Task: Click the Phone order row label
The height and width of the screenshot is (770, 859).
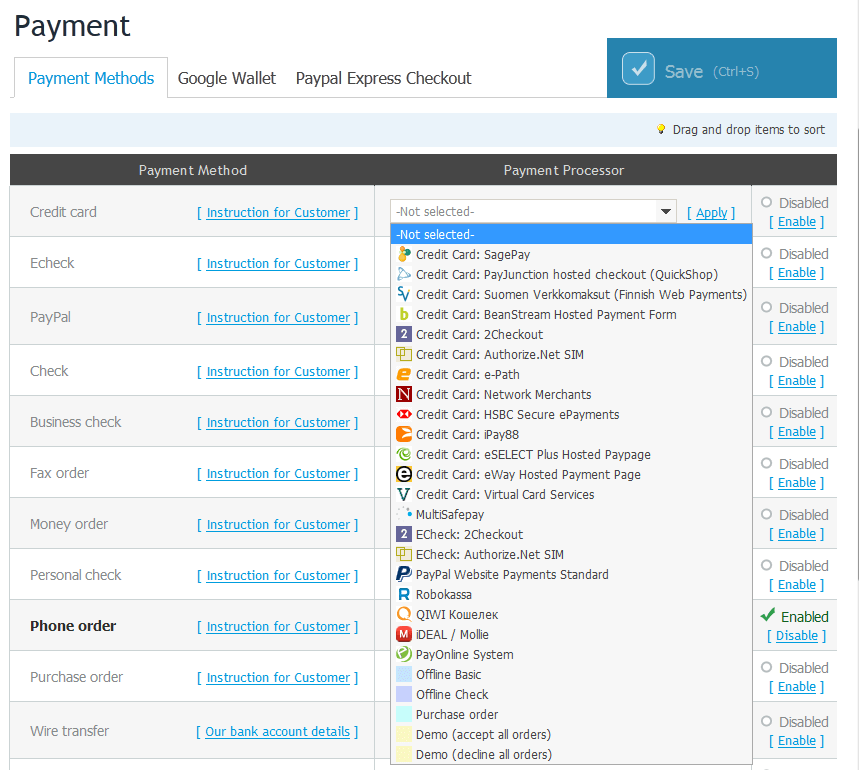Action: pyautogui.click(x=73, y=625)
